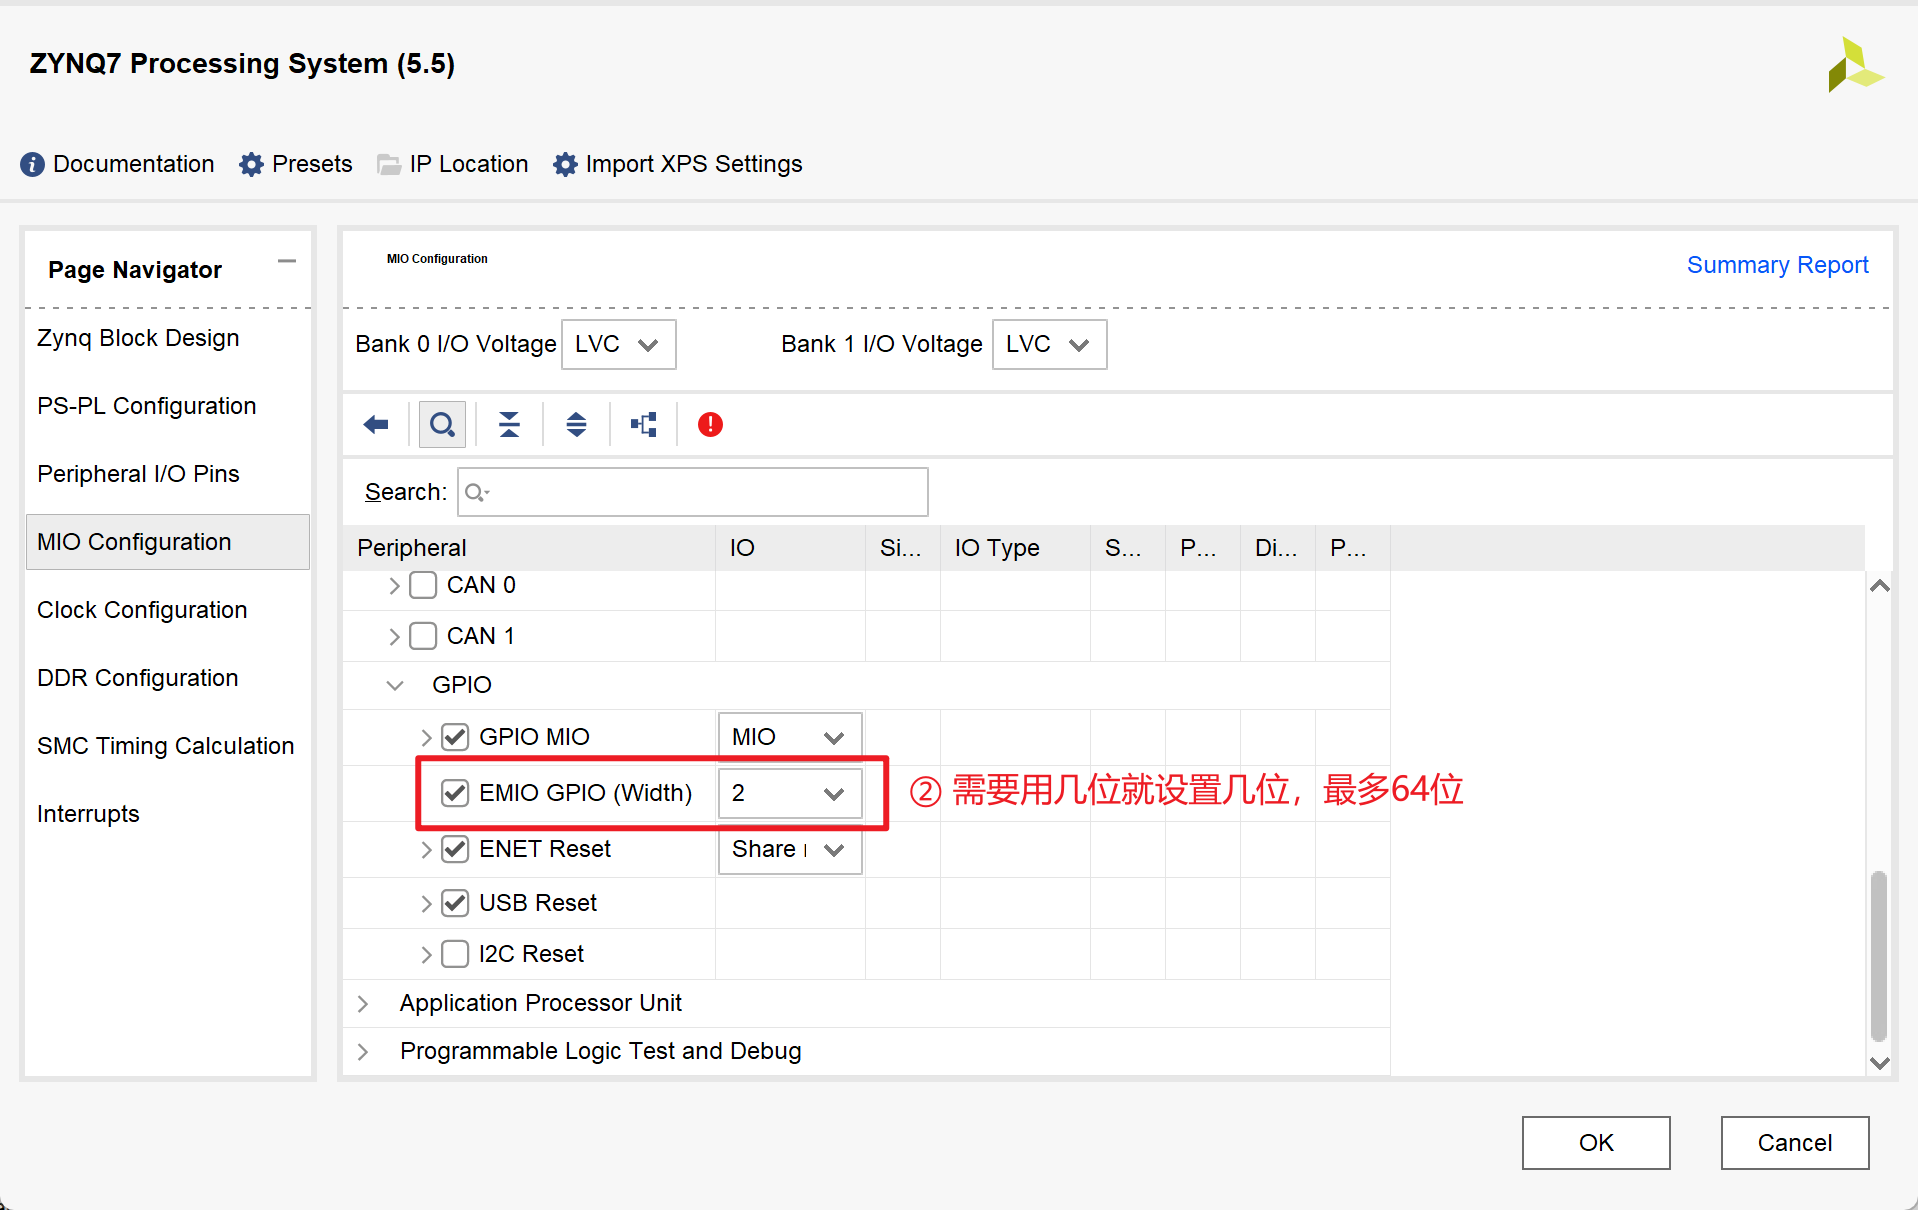Open IP Location folder option

[x=452, y=164]
